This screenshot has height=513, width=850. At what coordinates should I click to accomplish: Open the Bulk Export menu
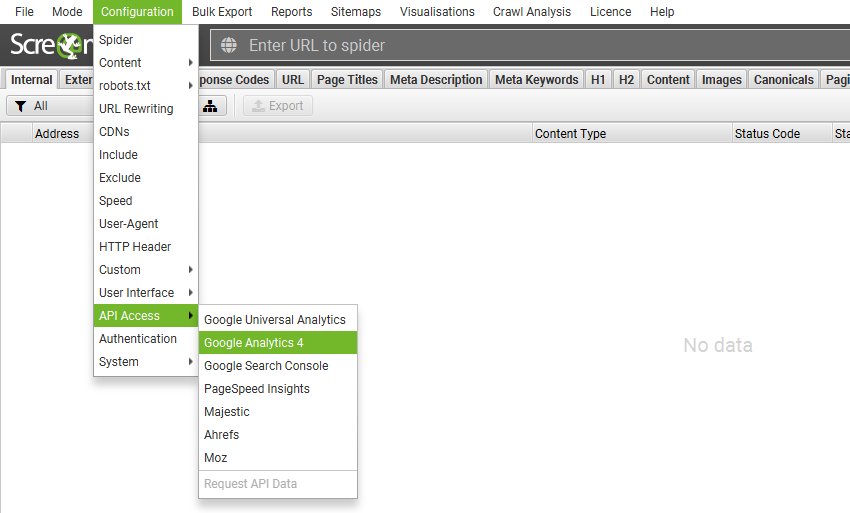[222, 12]
